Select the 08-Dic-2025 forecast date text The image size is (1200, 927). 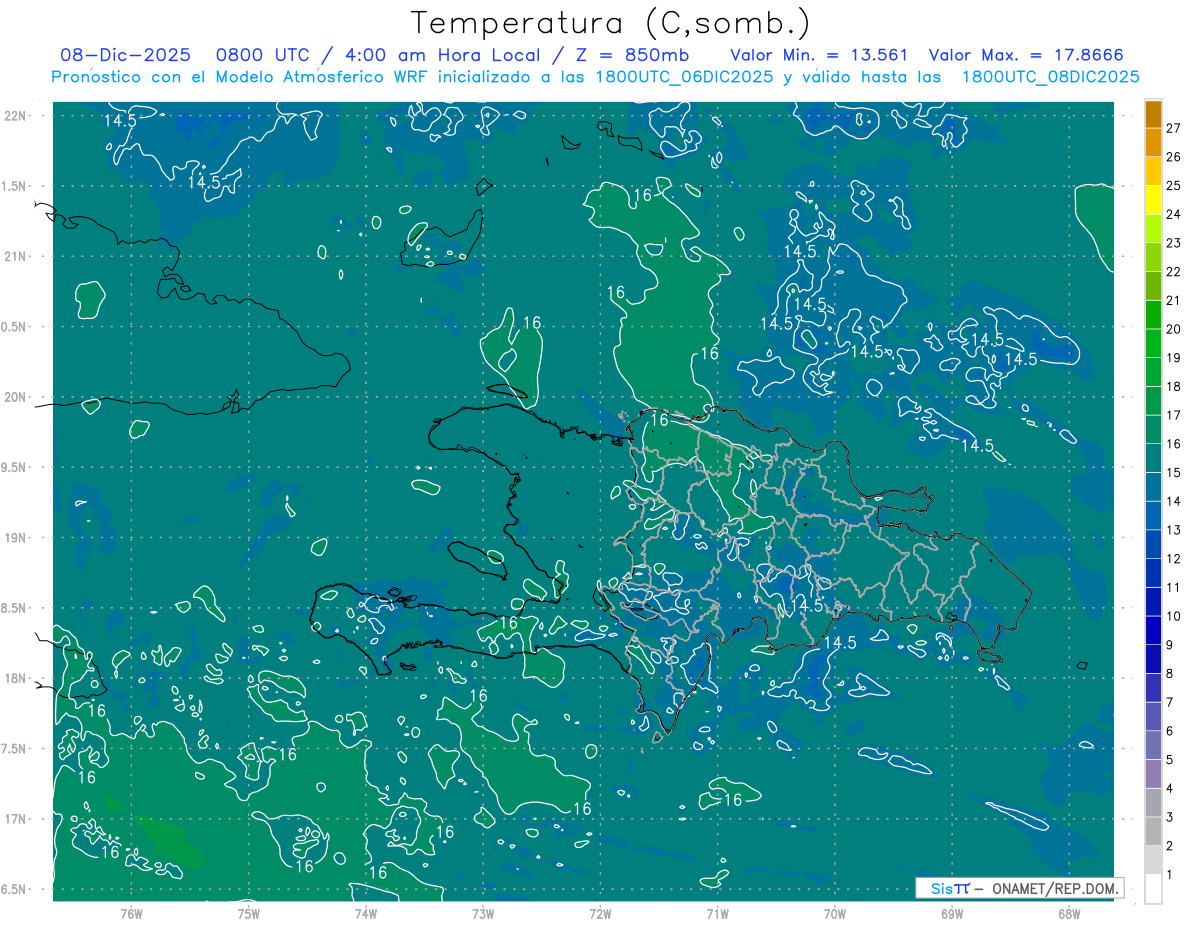point(124,54)
